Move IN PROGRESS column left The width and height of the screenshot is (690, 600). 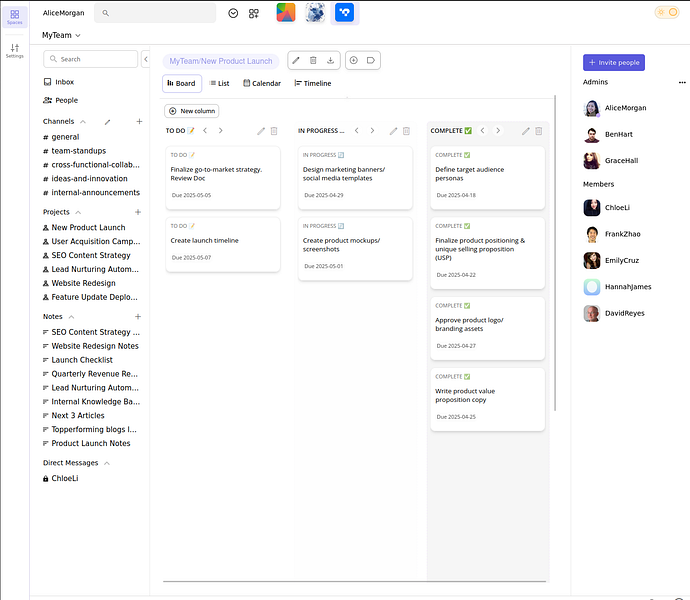pyautogui.click(x=356, y=130)
